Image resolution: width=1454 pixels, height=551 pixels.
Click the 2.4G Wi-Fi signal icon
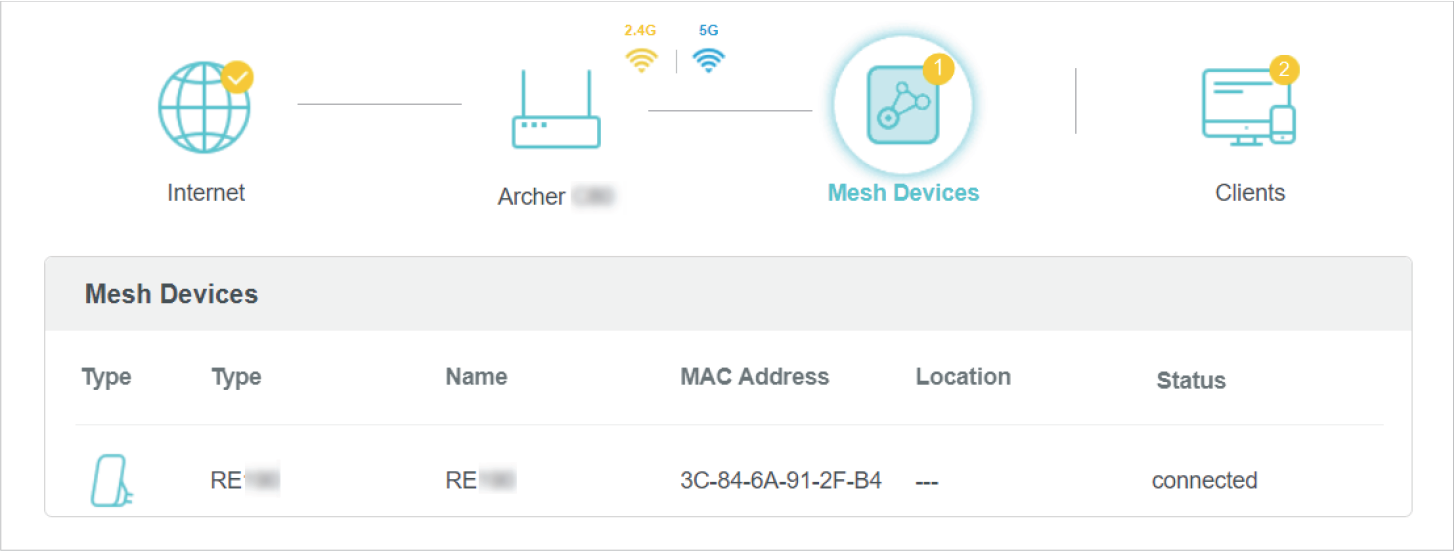pos(641,61)
